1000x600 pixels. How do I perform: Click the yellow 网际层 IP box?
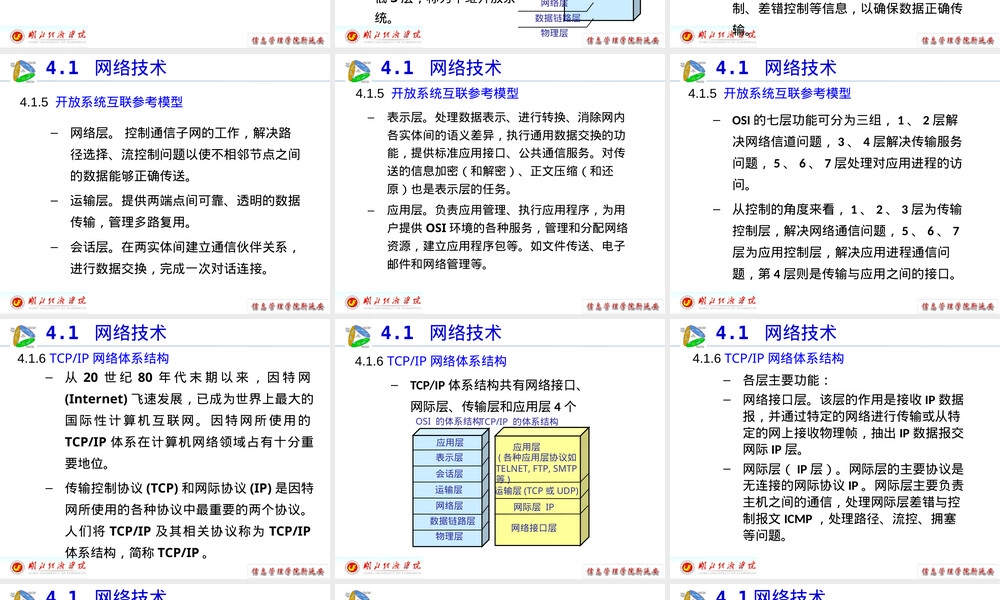tap(537, 507)
